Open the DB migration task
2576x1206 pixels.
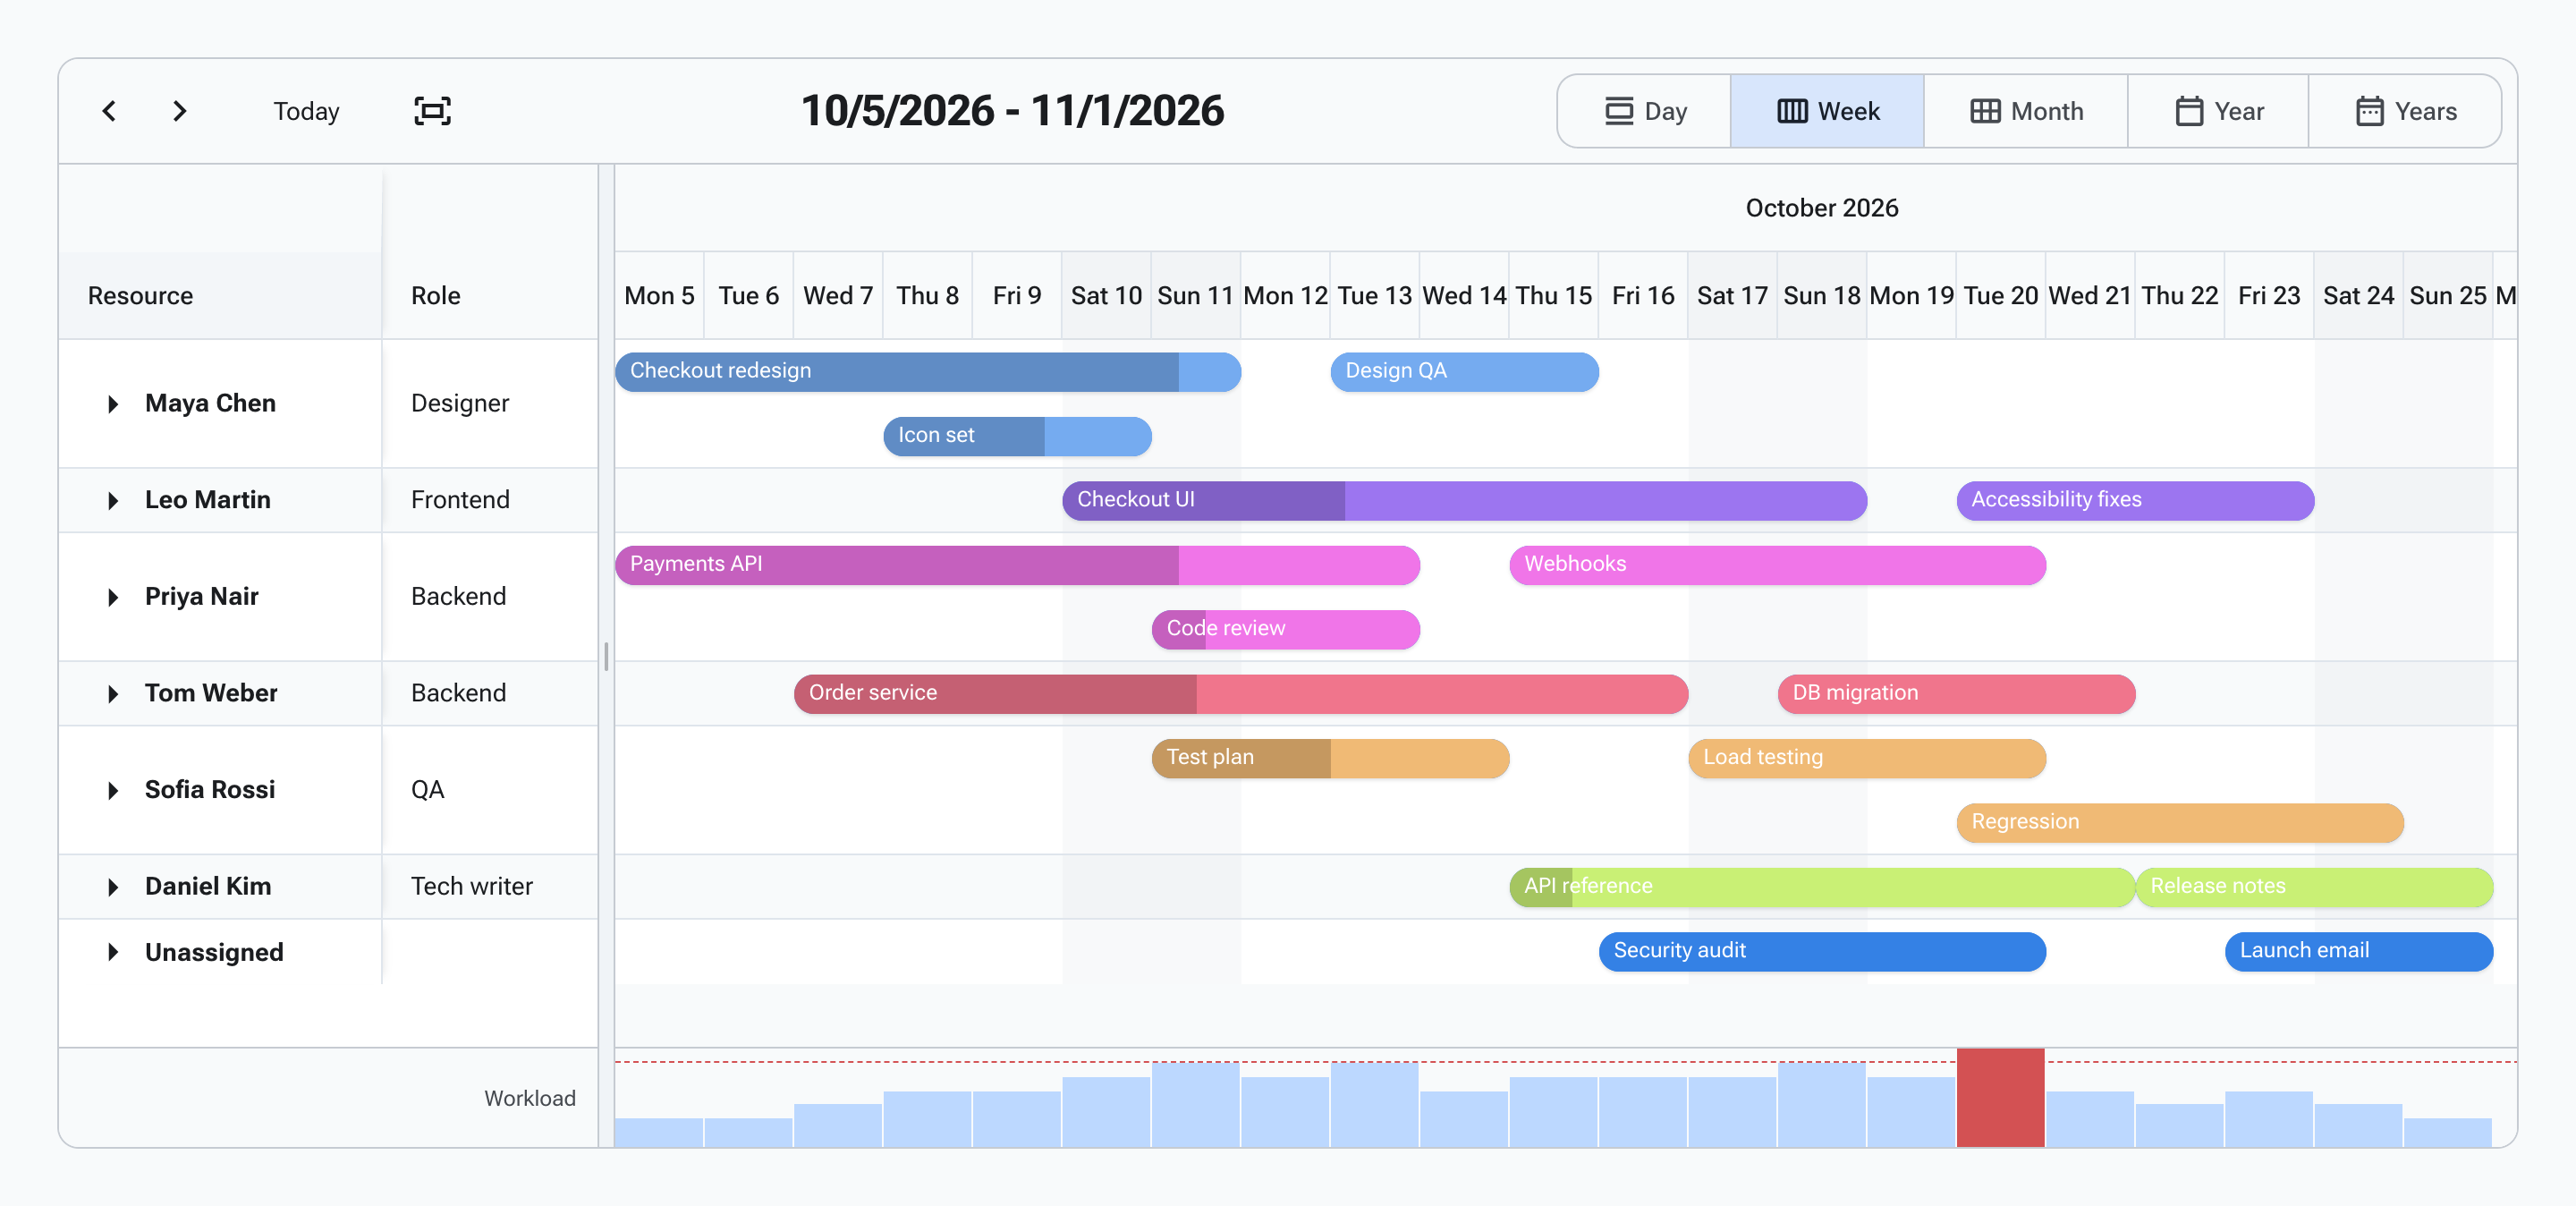point(1956,694)
